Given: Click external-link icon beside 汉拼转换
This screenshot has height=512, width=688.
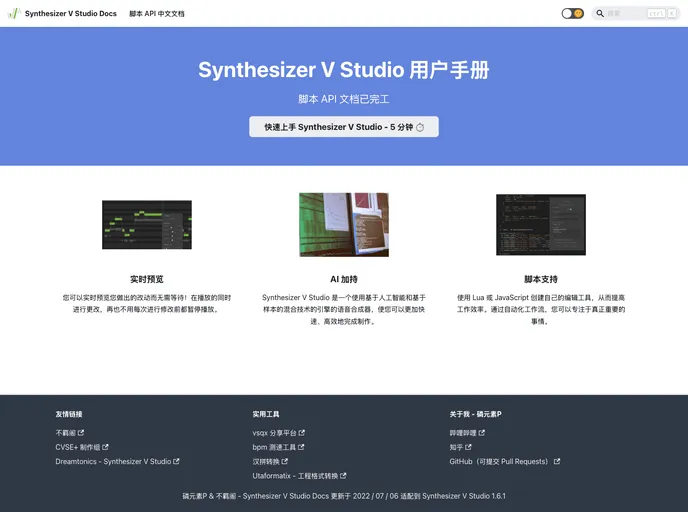Looking at the screenshot, I should (x=285, y=462).
